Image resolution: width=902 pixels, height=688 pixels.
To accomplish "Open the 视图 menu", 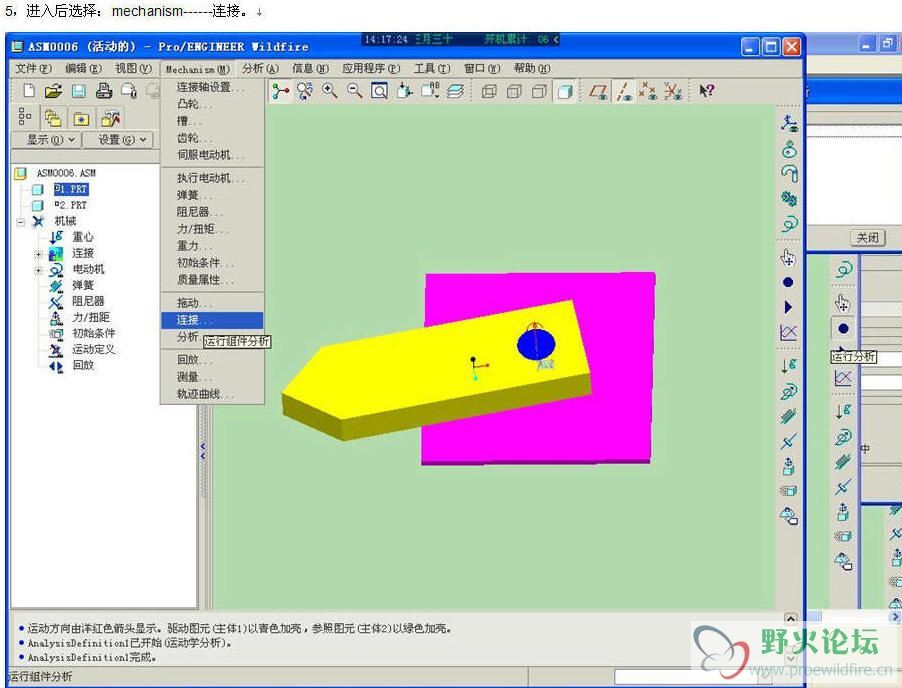I will (133, 68).
